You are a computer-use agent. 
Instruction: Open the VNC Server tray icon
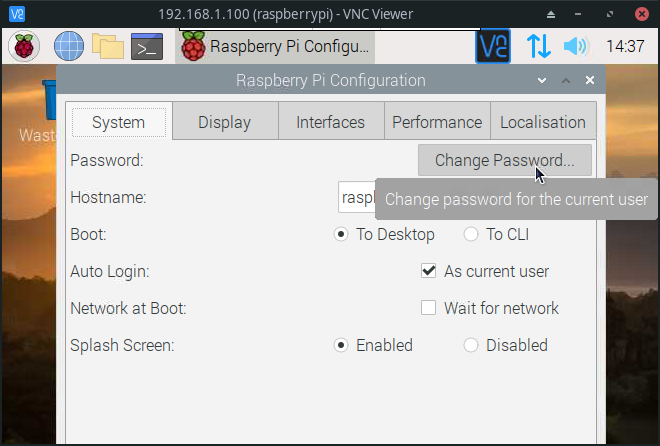point(493,46)
